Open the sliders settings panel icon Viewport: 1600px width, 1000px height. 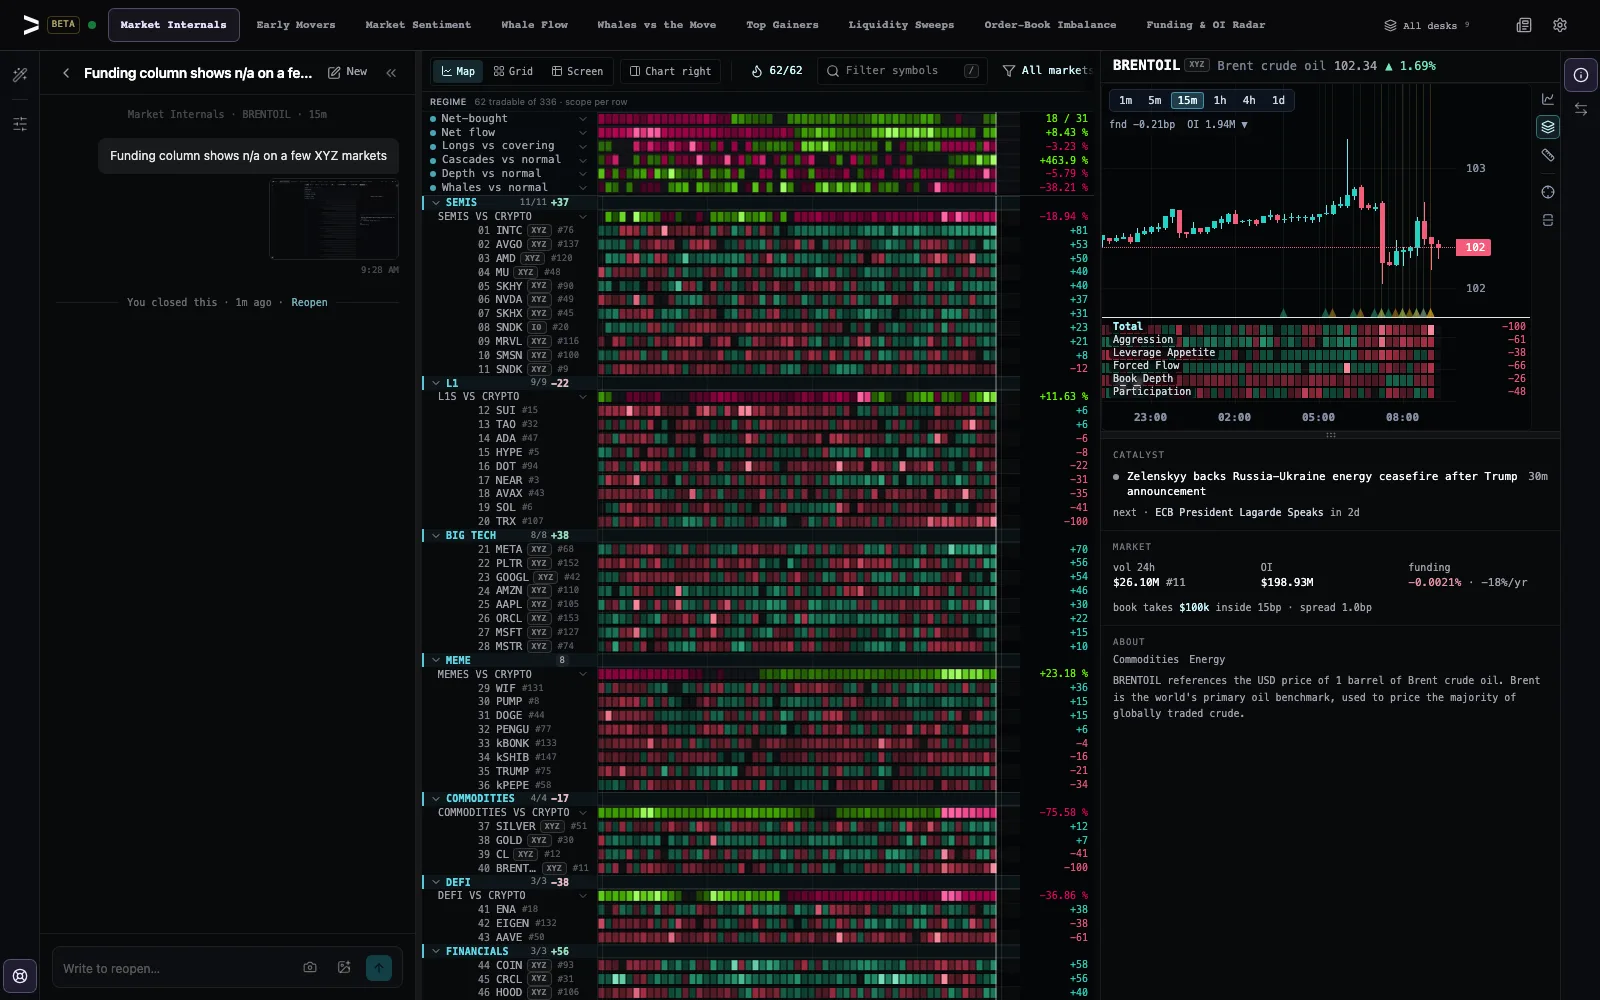[x=20, y=124]
